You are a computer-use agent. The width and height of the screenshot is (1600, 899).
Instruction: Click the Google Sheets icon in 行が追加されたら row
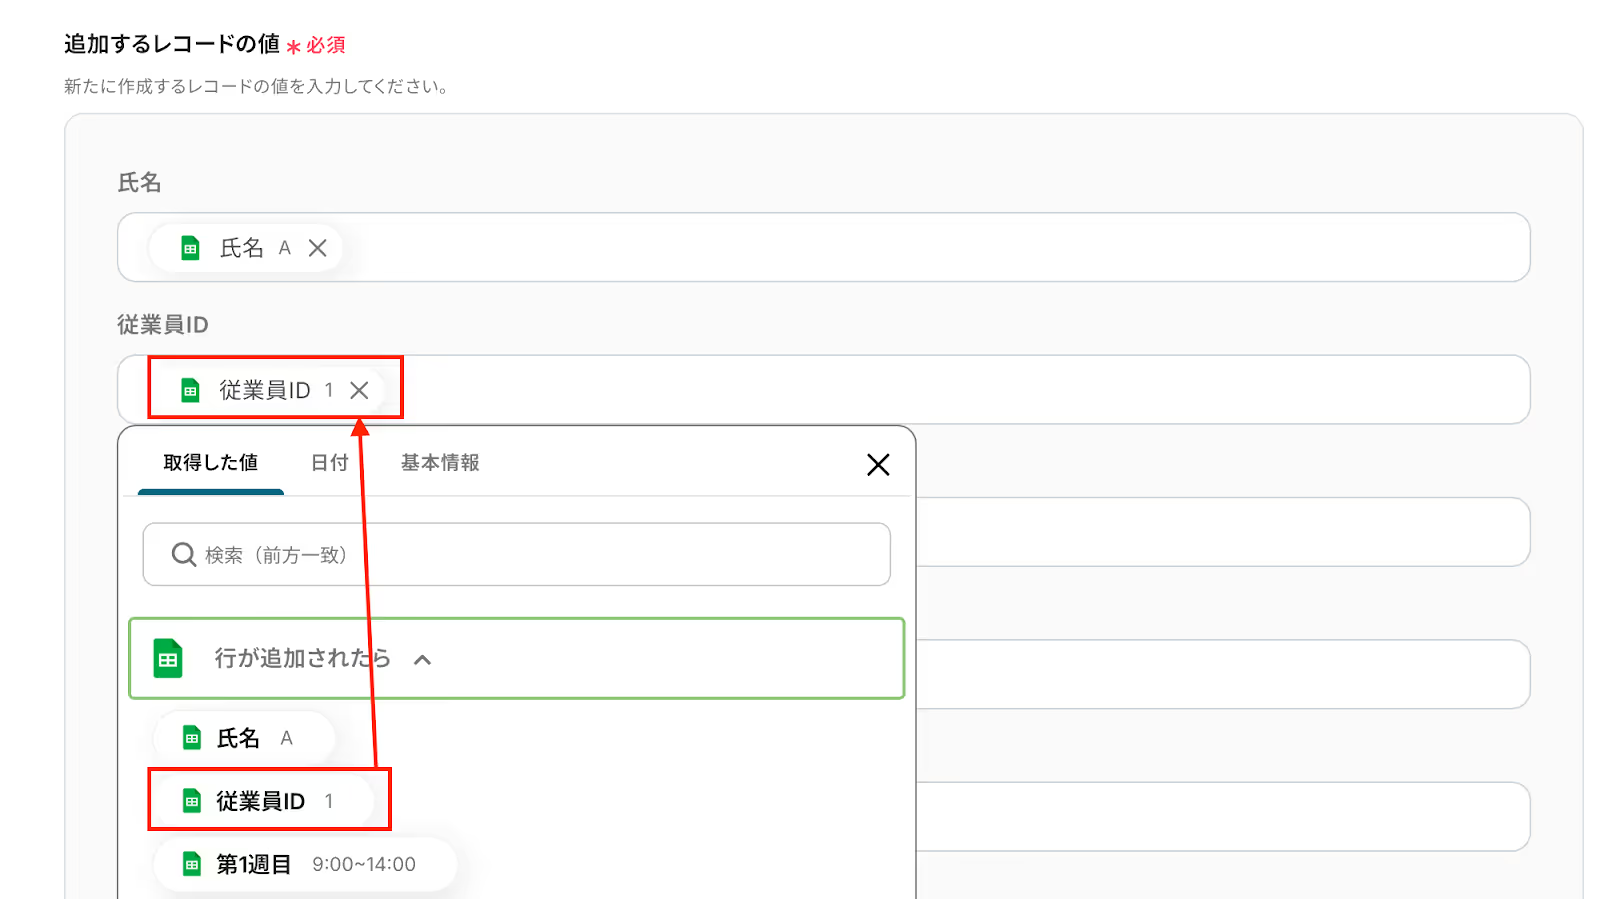pyautogui.click(x=168, y=658)
